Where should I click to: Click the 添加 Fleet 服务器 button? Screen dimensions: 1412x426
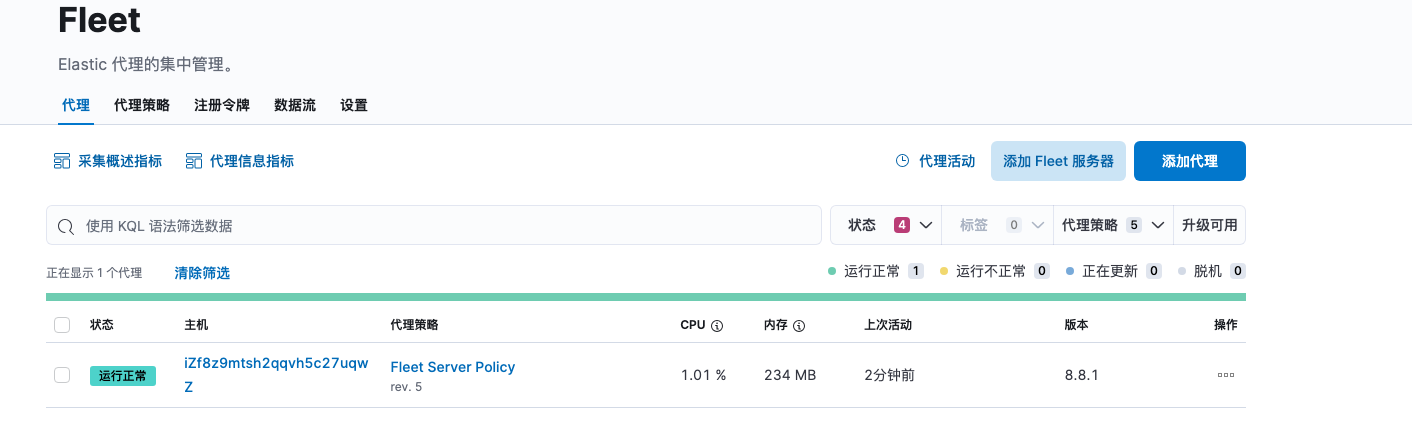pos(1059,161)
